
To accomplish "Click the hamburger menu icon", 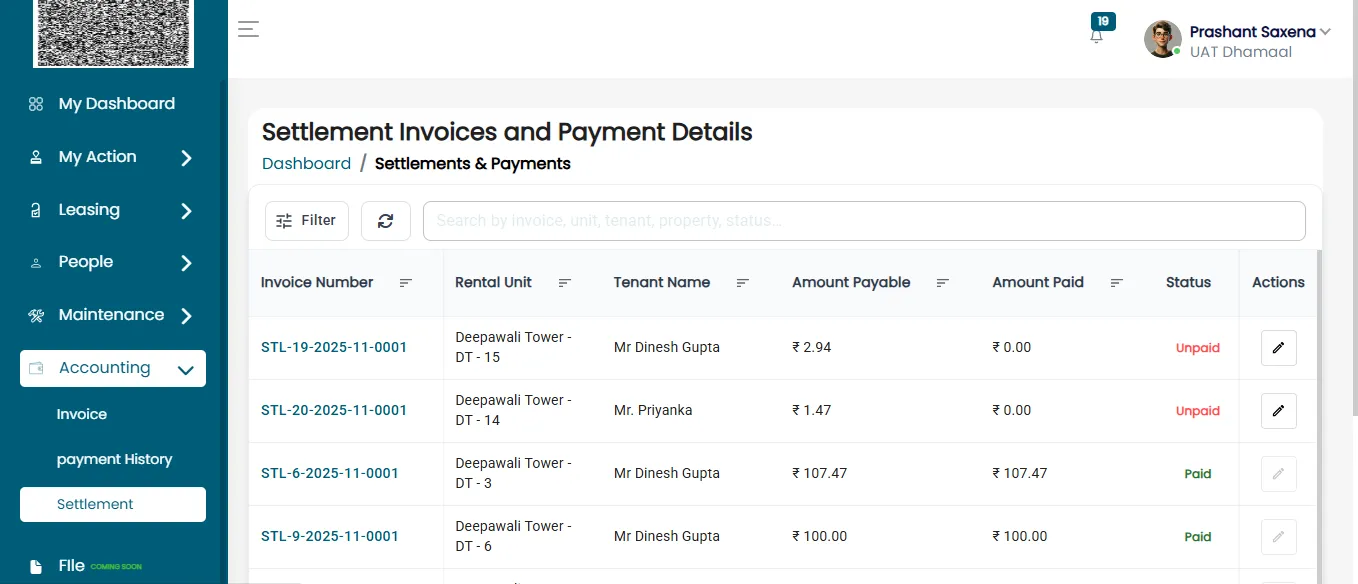I will pos(248,29).
